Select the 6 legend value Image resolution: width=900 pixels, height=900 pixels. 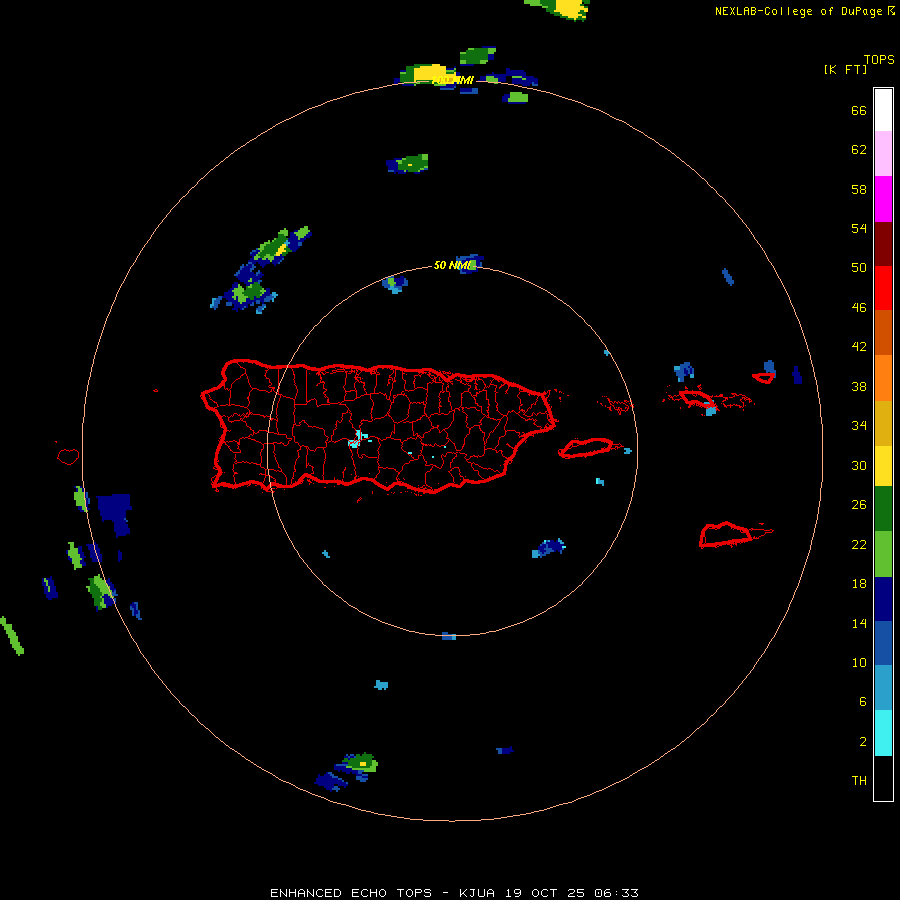[863, 701]
